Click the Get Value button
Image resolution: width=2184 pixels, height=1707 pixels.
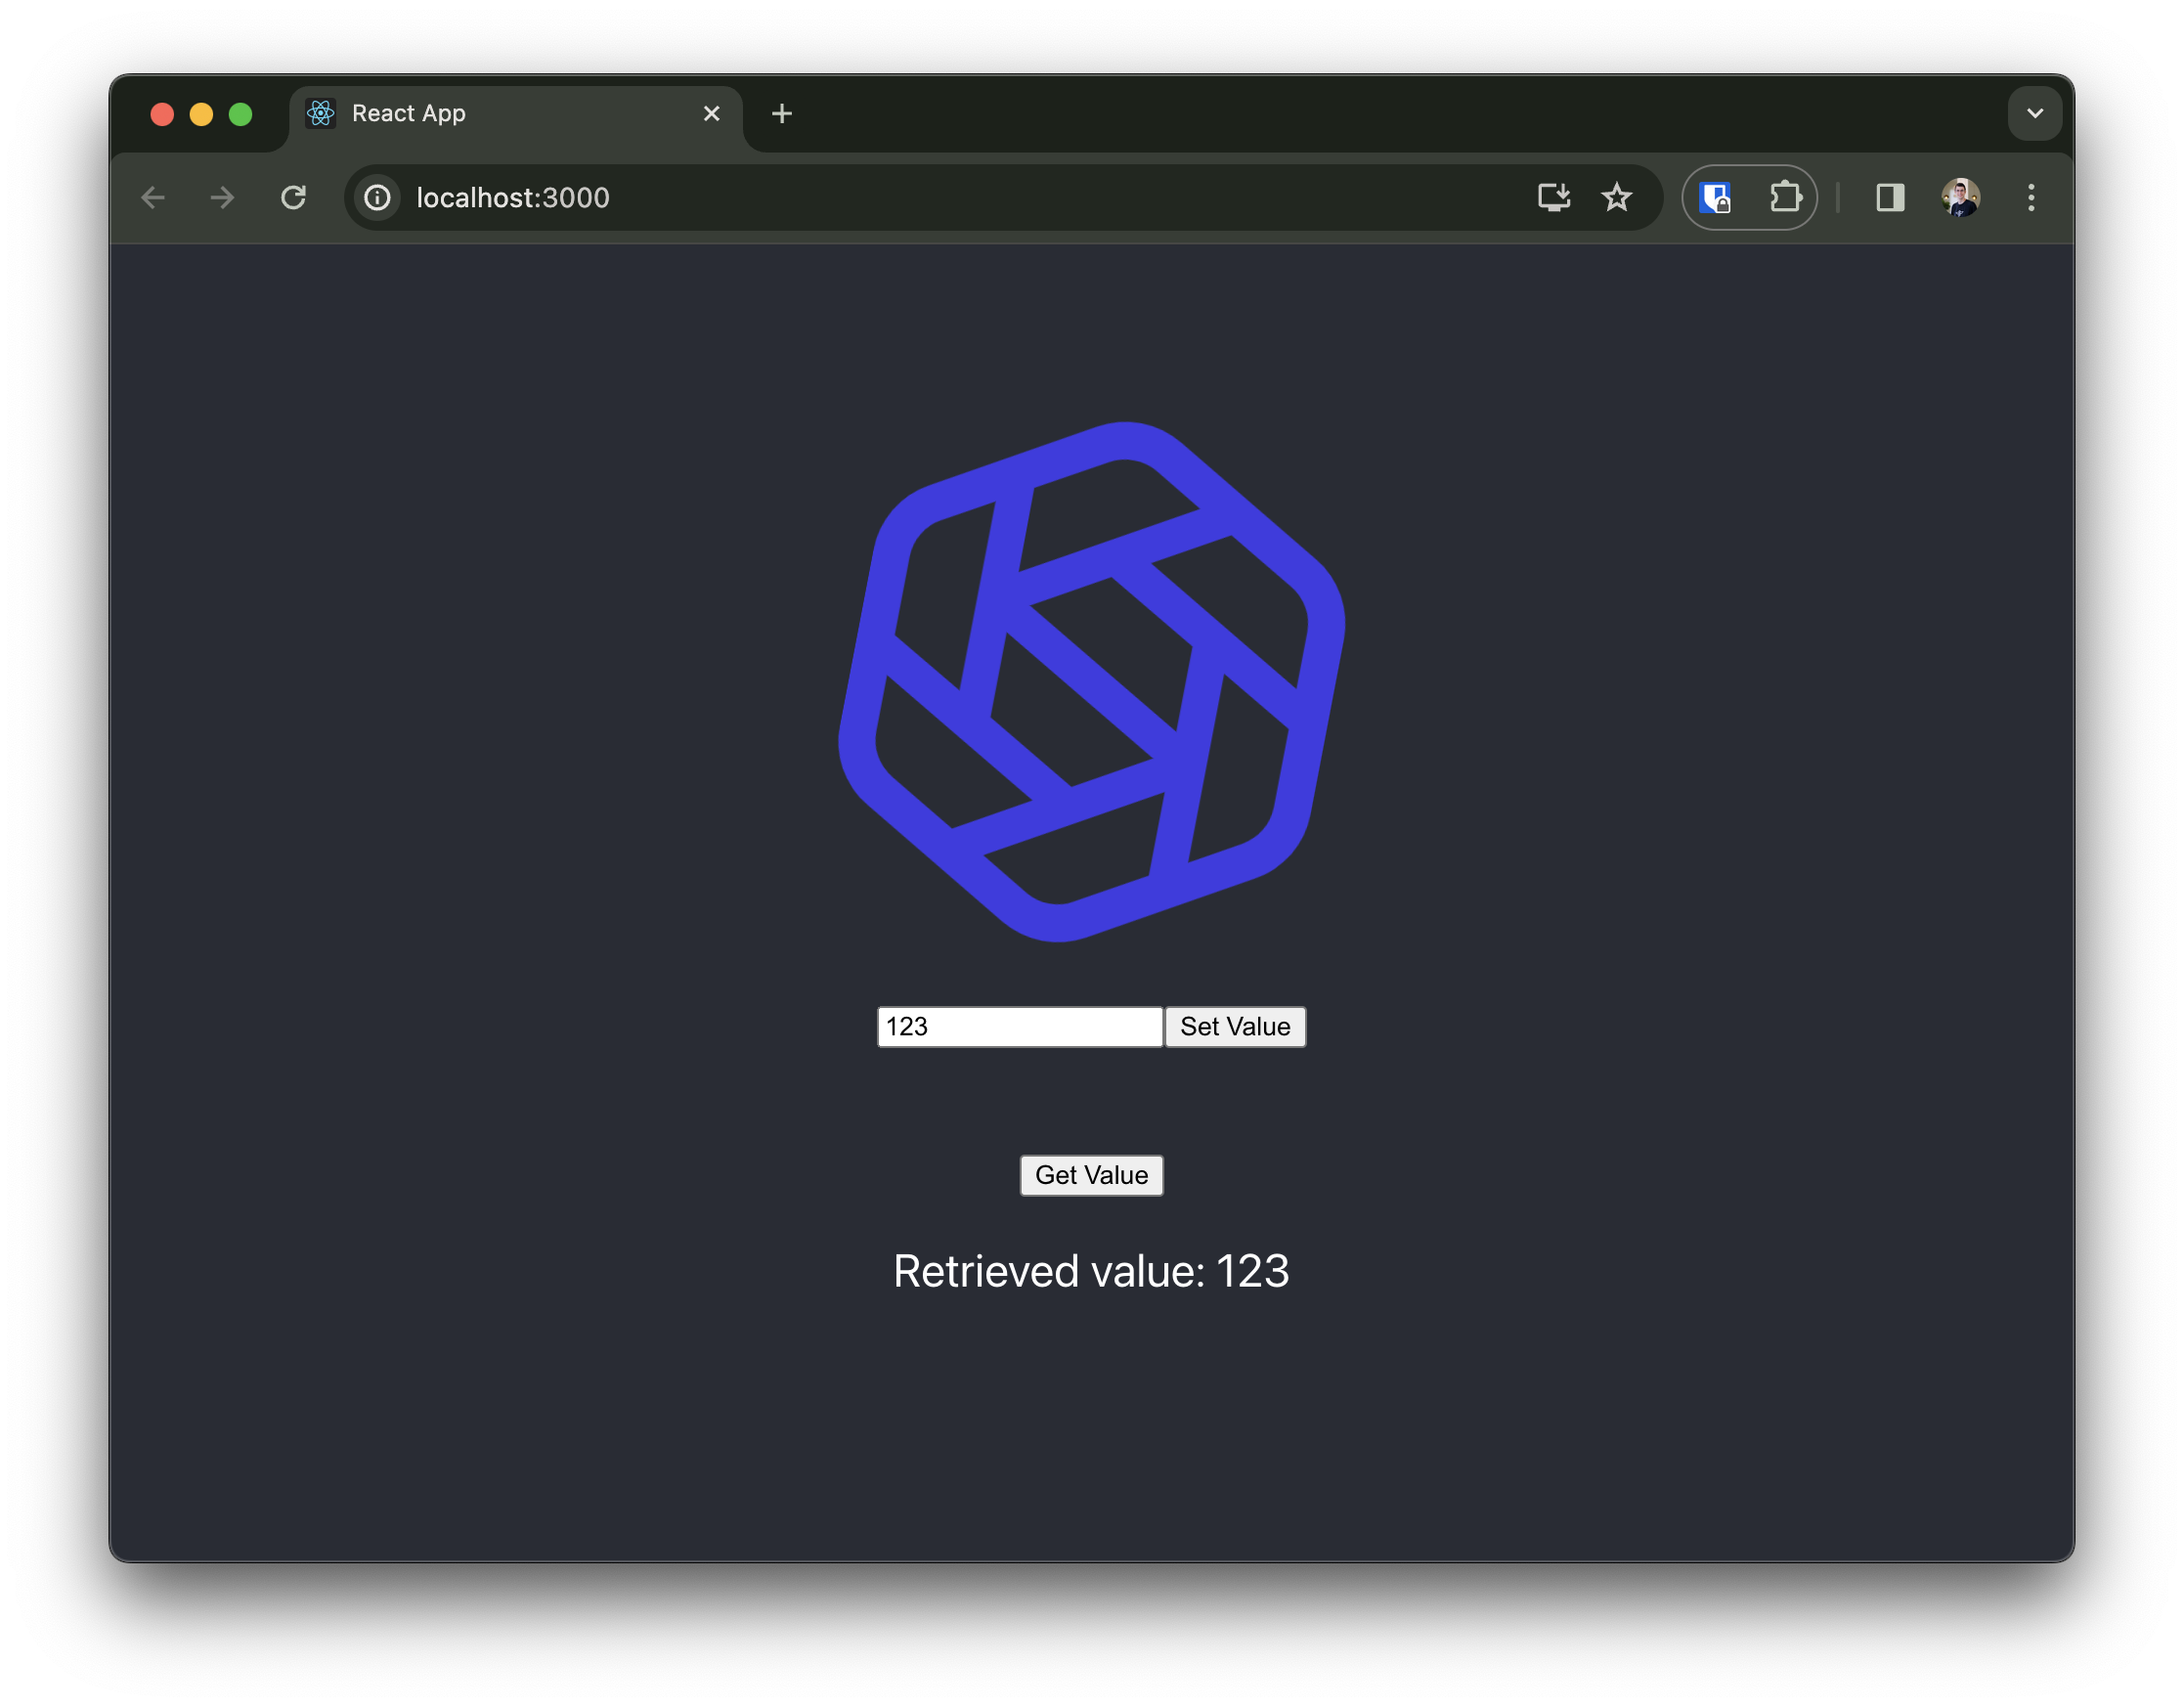tap(1092, 1173)
